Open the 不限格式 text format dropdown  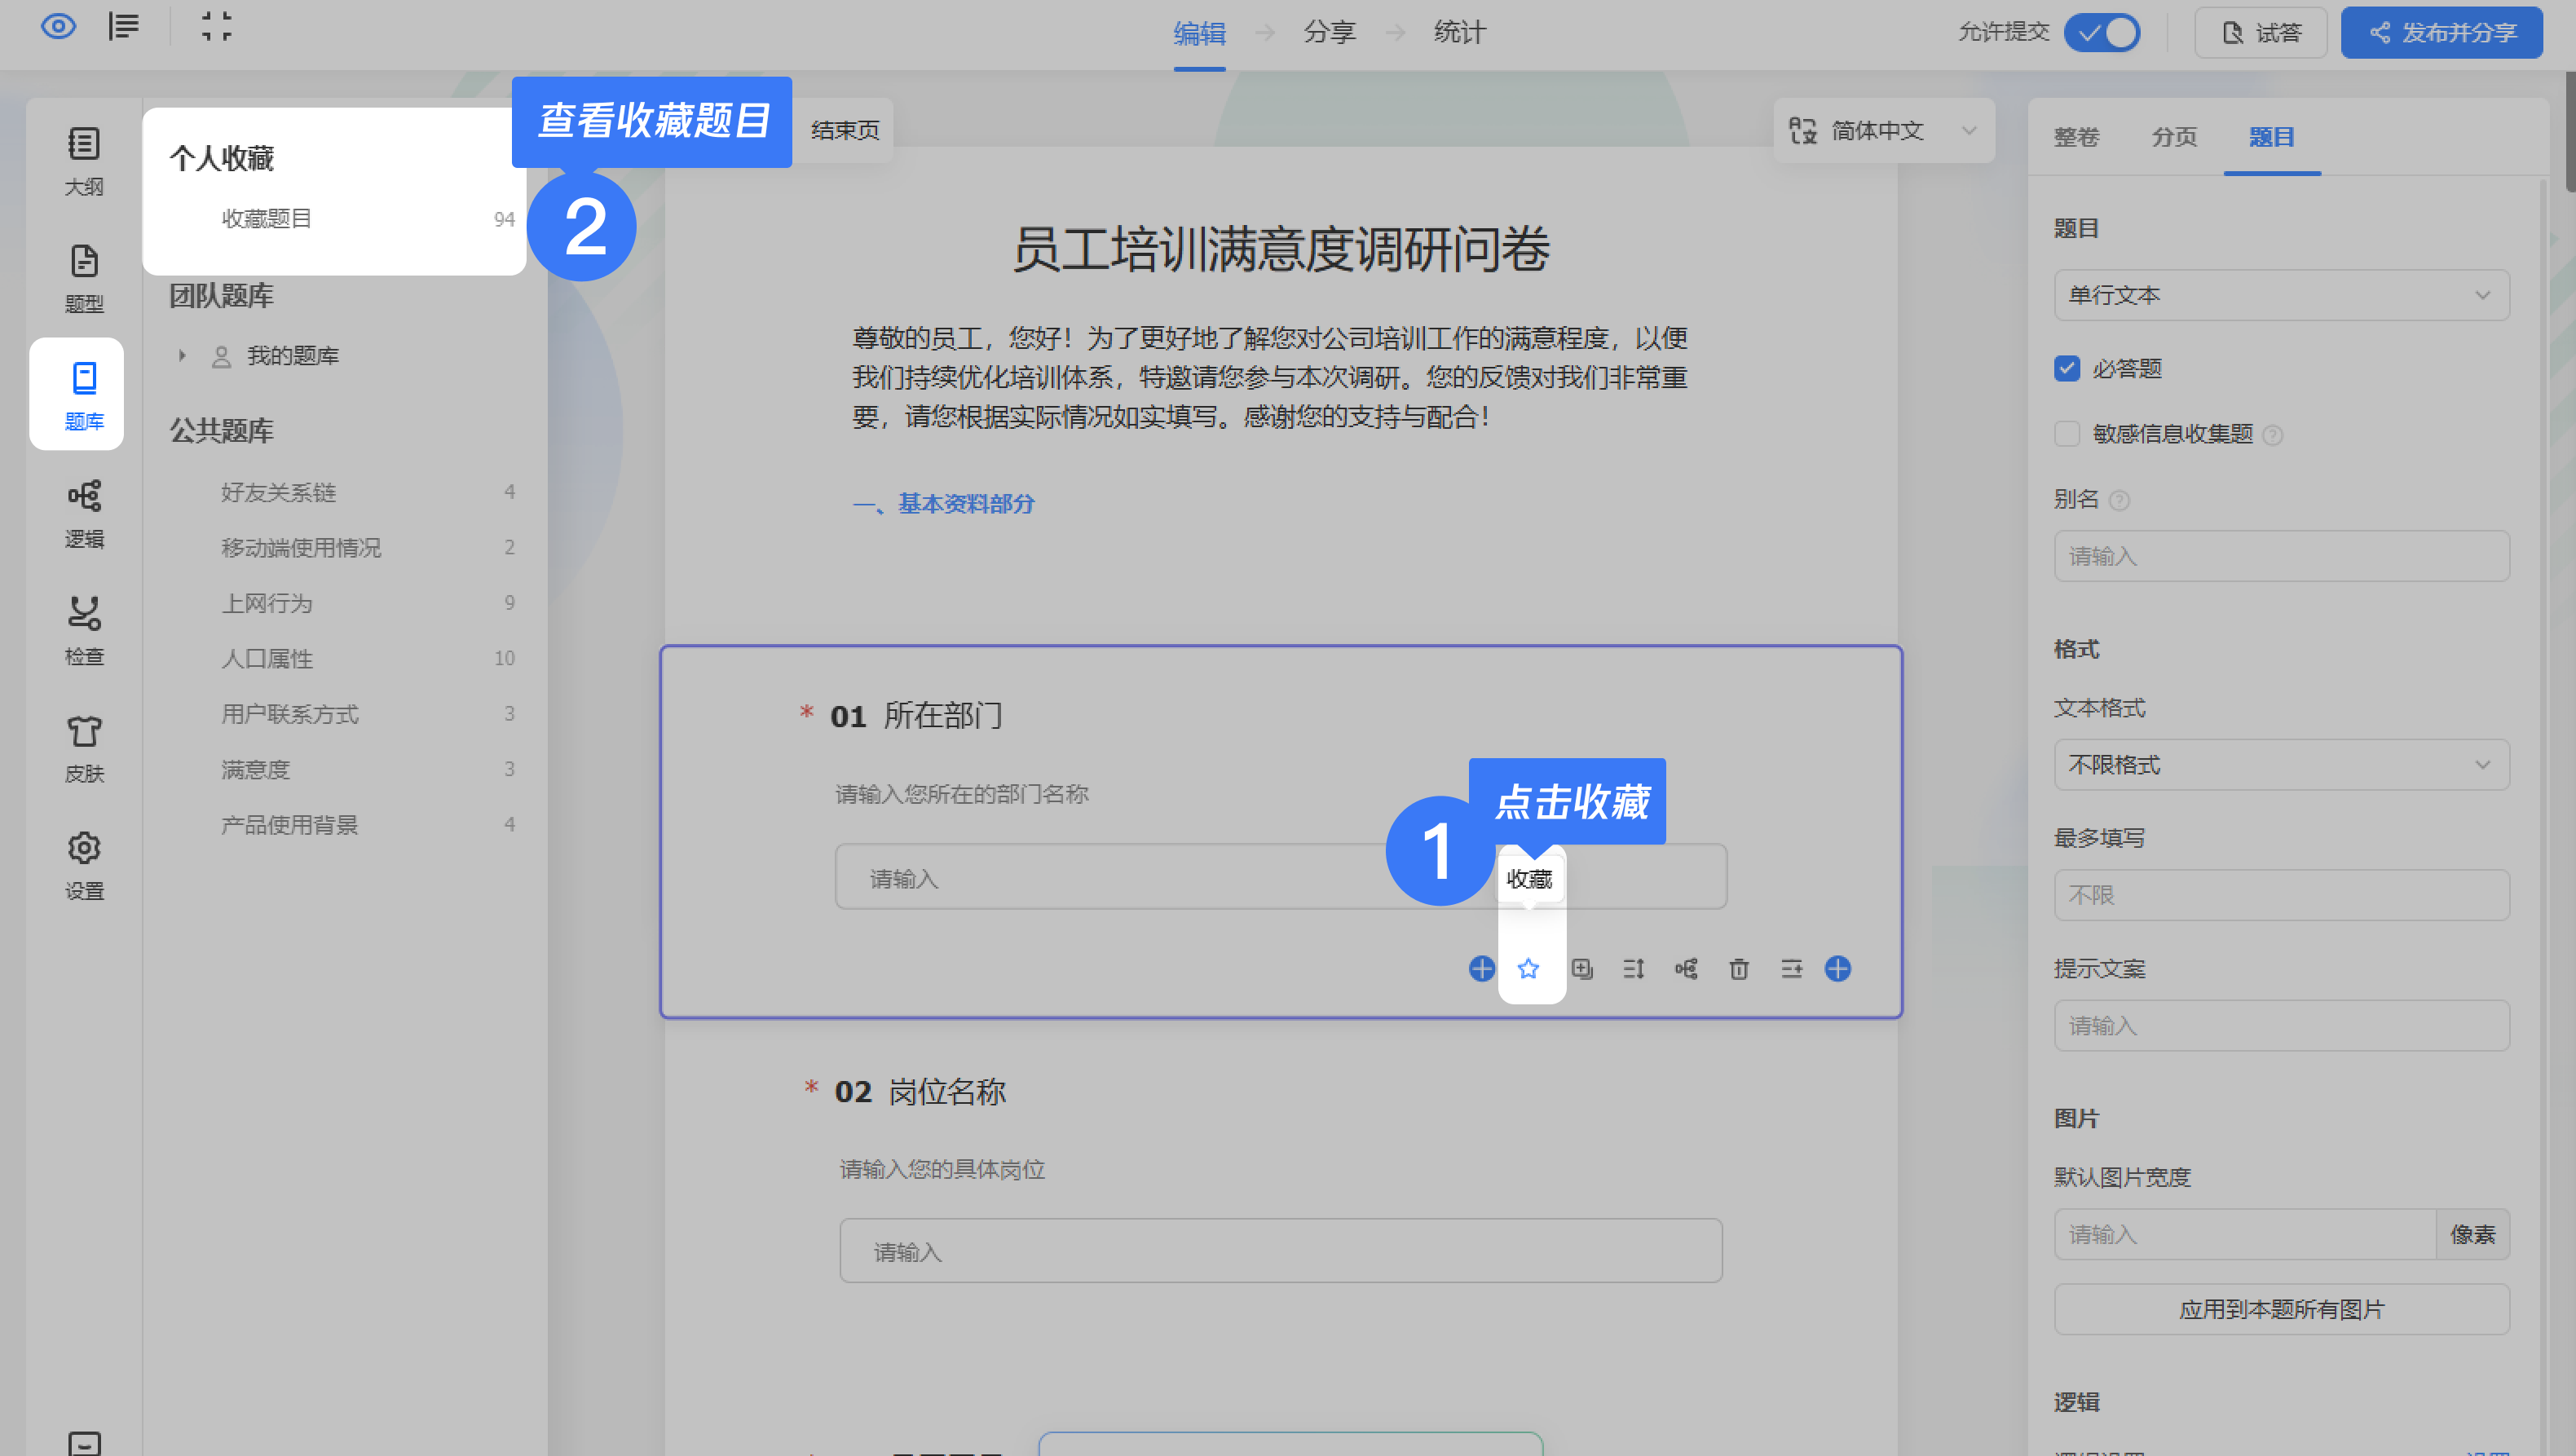pyautogui.click(x=2281, y=765)
